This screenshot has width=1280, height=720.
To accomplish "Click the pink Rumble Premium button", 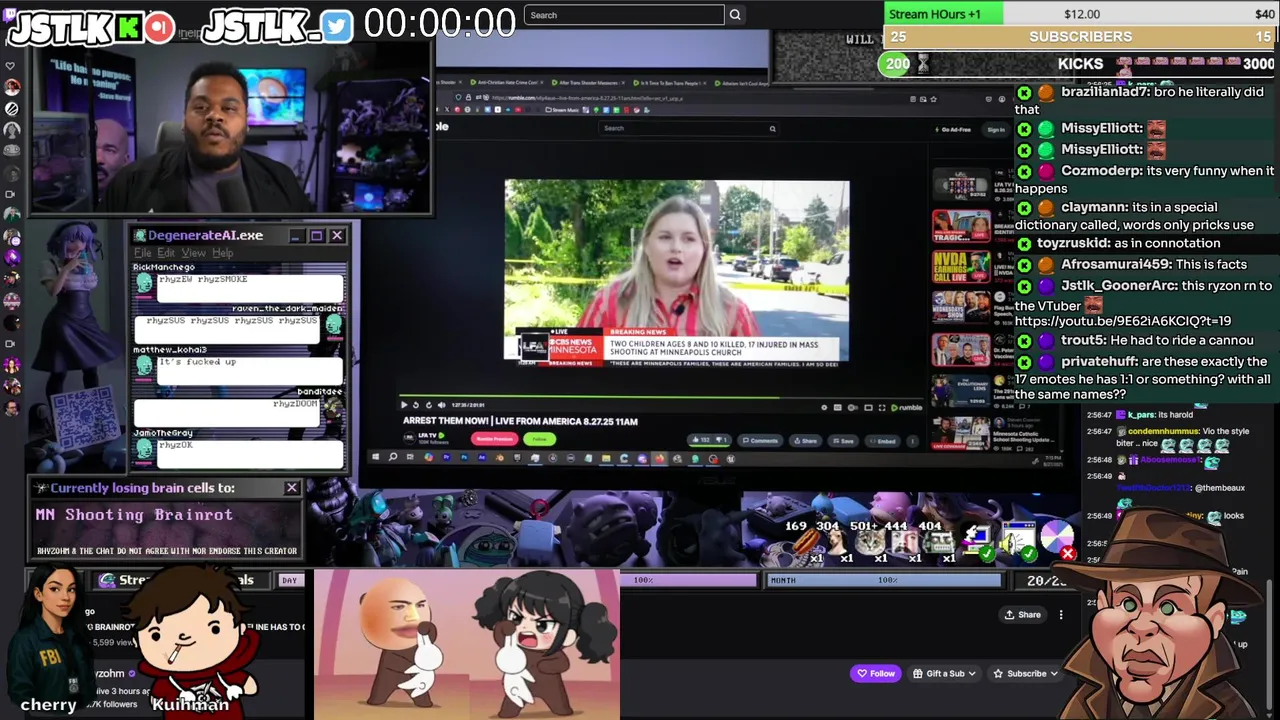I will tap(495, 439).
